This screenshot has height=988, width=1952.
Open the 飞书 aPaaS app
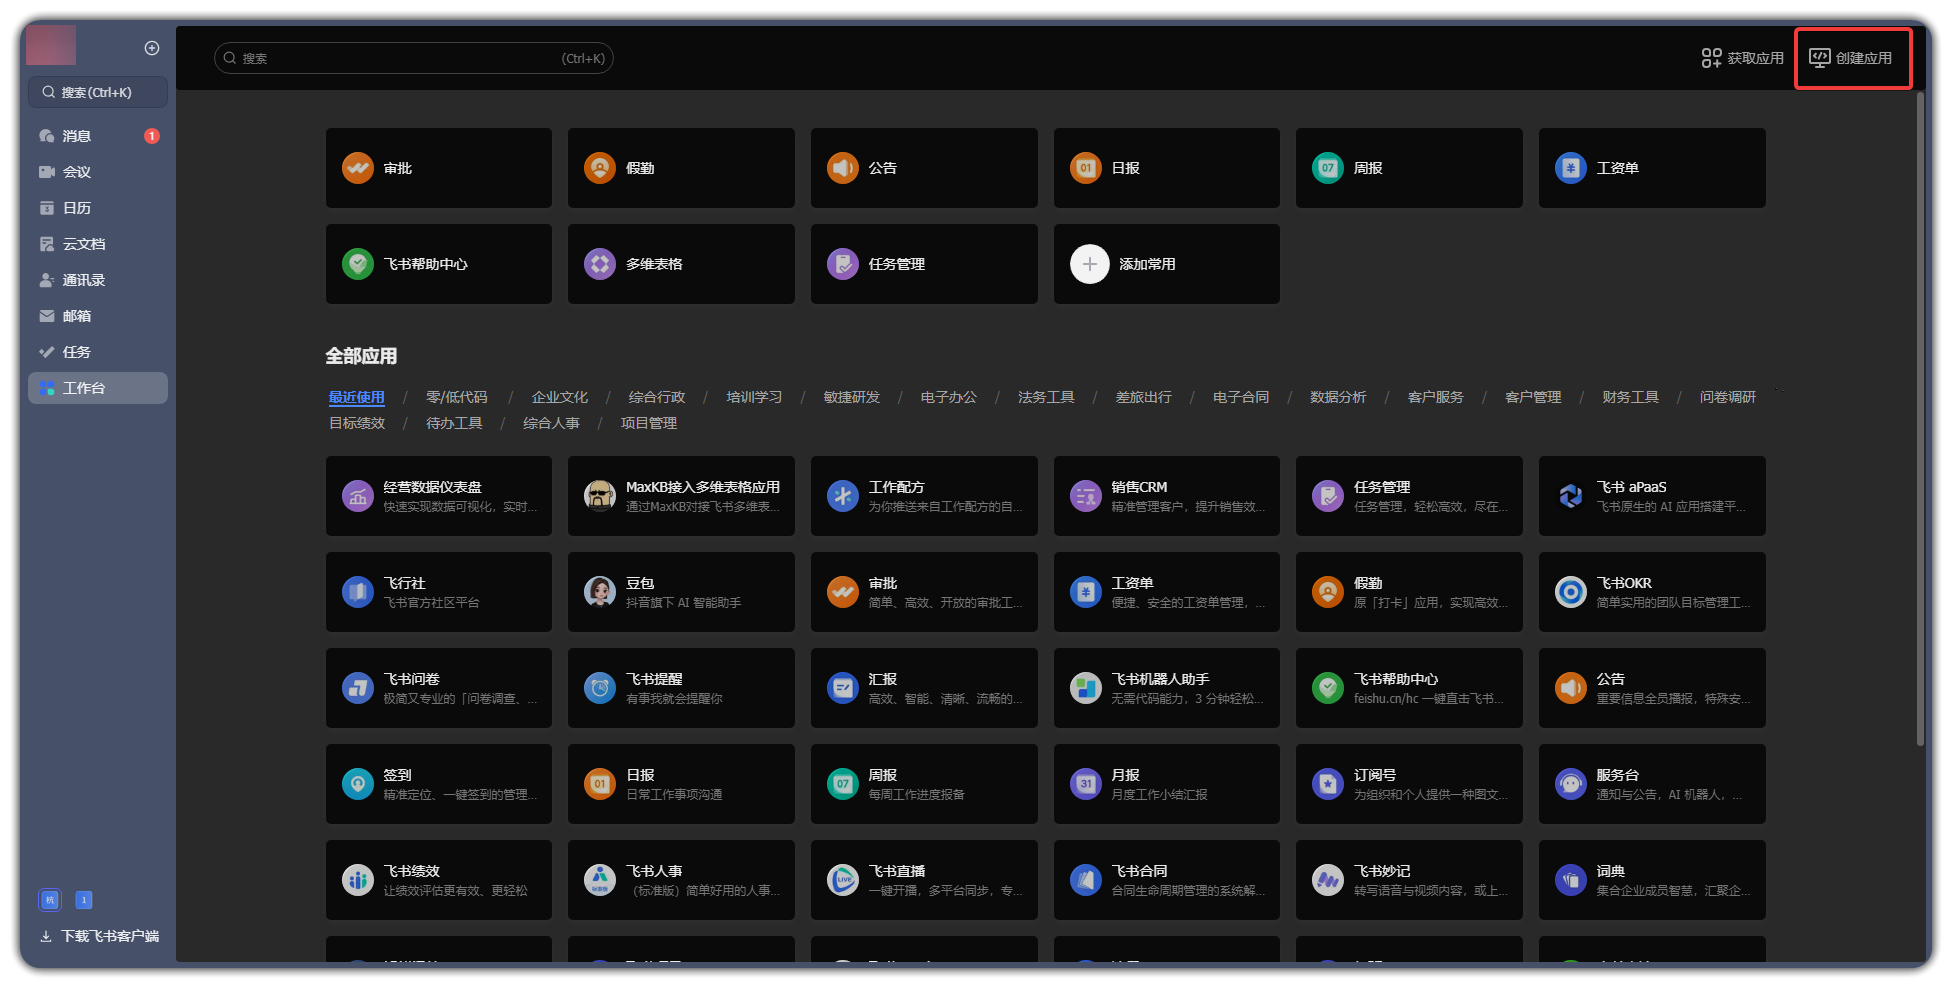point(1570,496)
